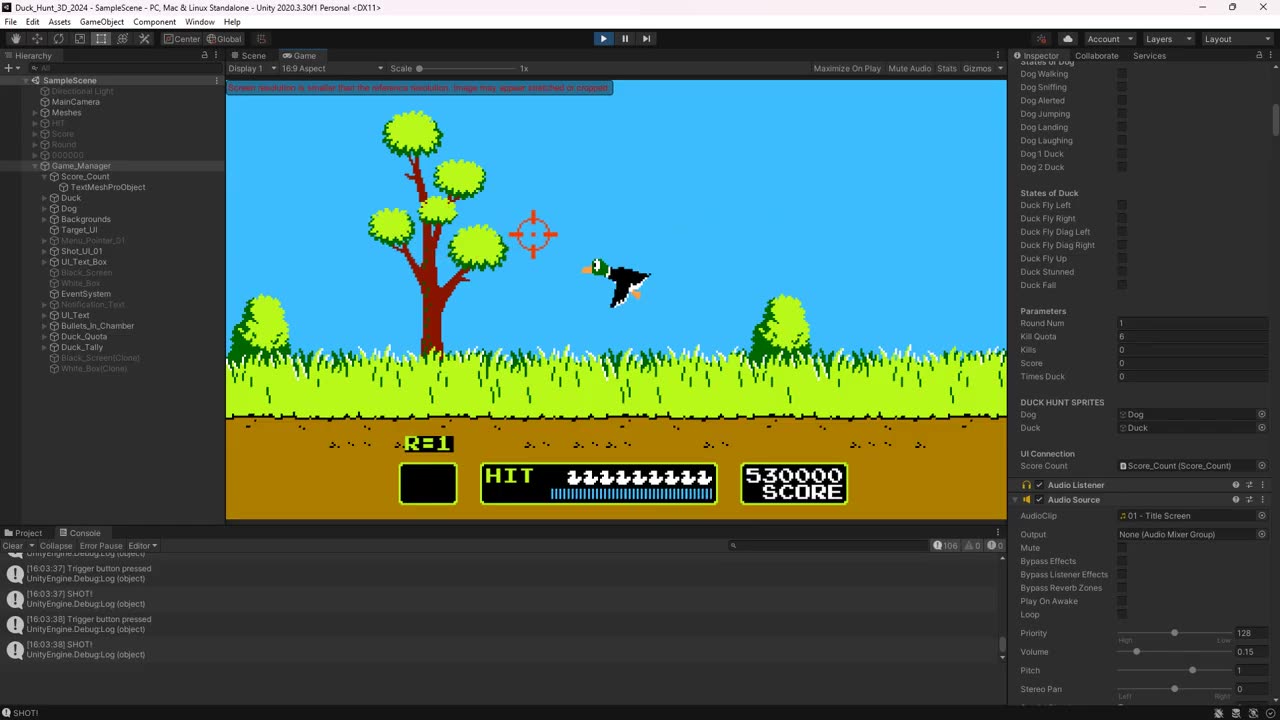Disable the Audio Listener component checkbox
The width and height of the screenshot is (1280, 720).
pyautogui.click(x=1039, y=485)
